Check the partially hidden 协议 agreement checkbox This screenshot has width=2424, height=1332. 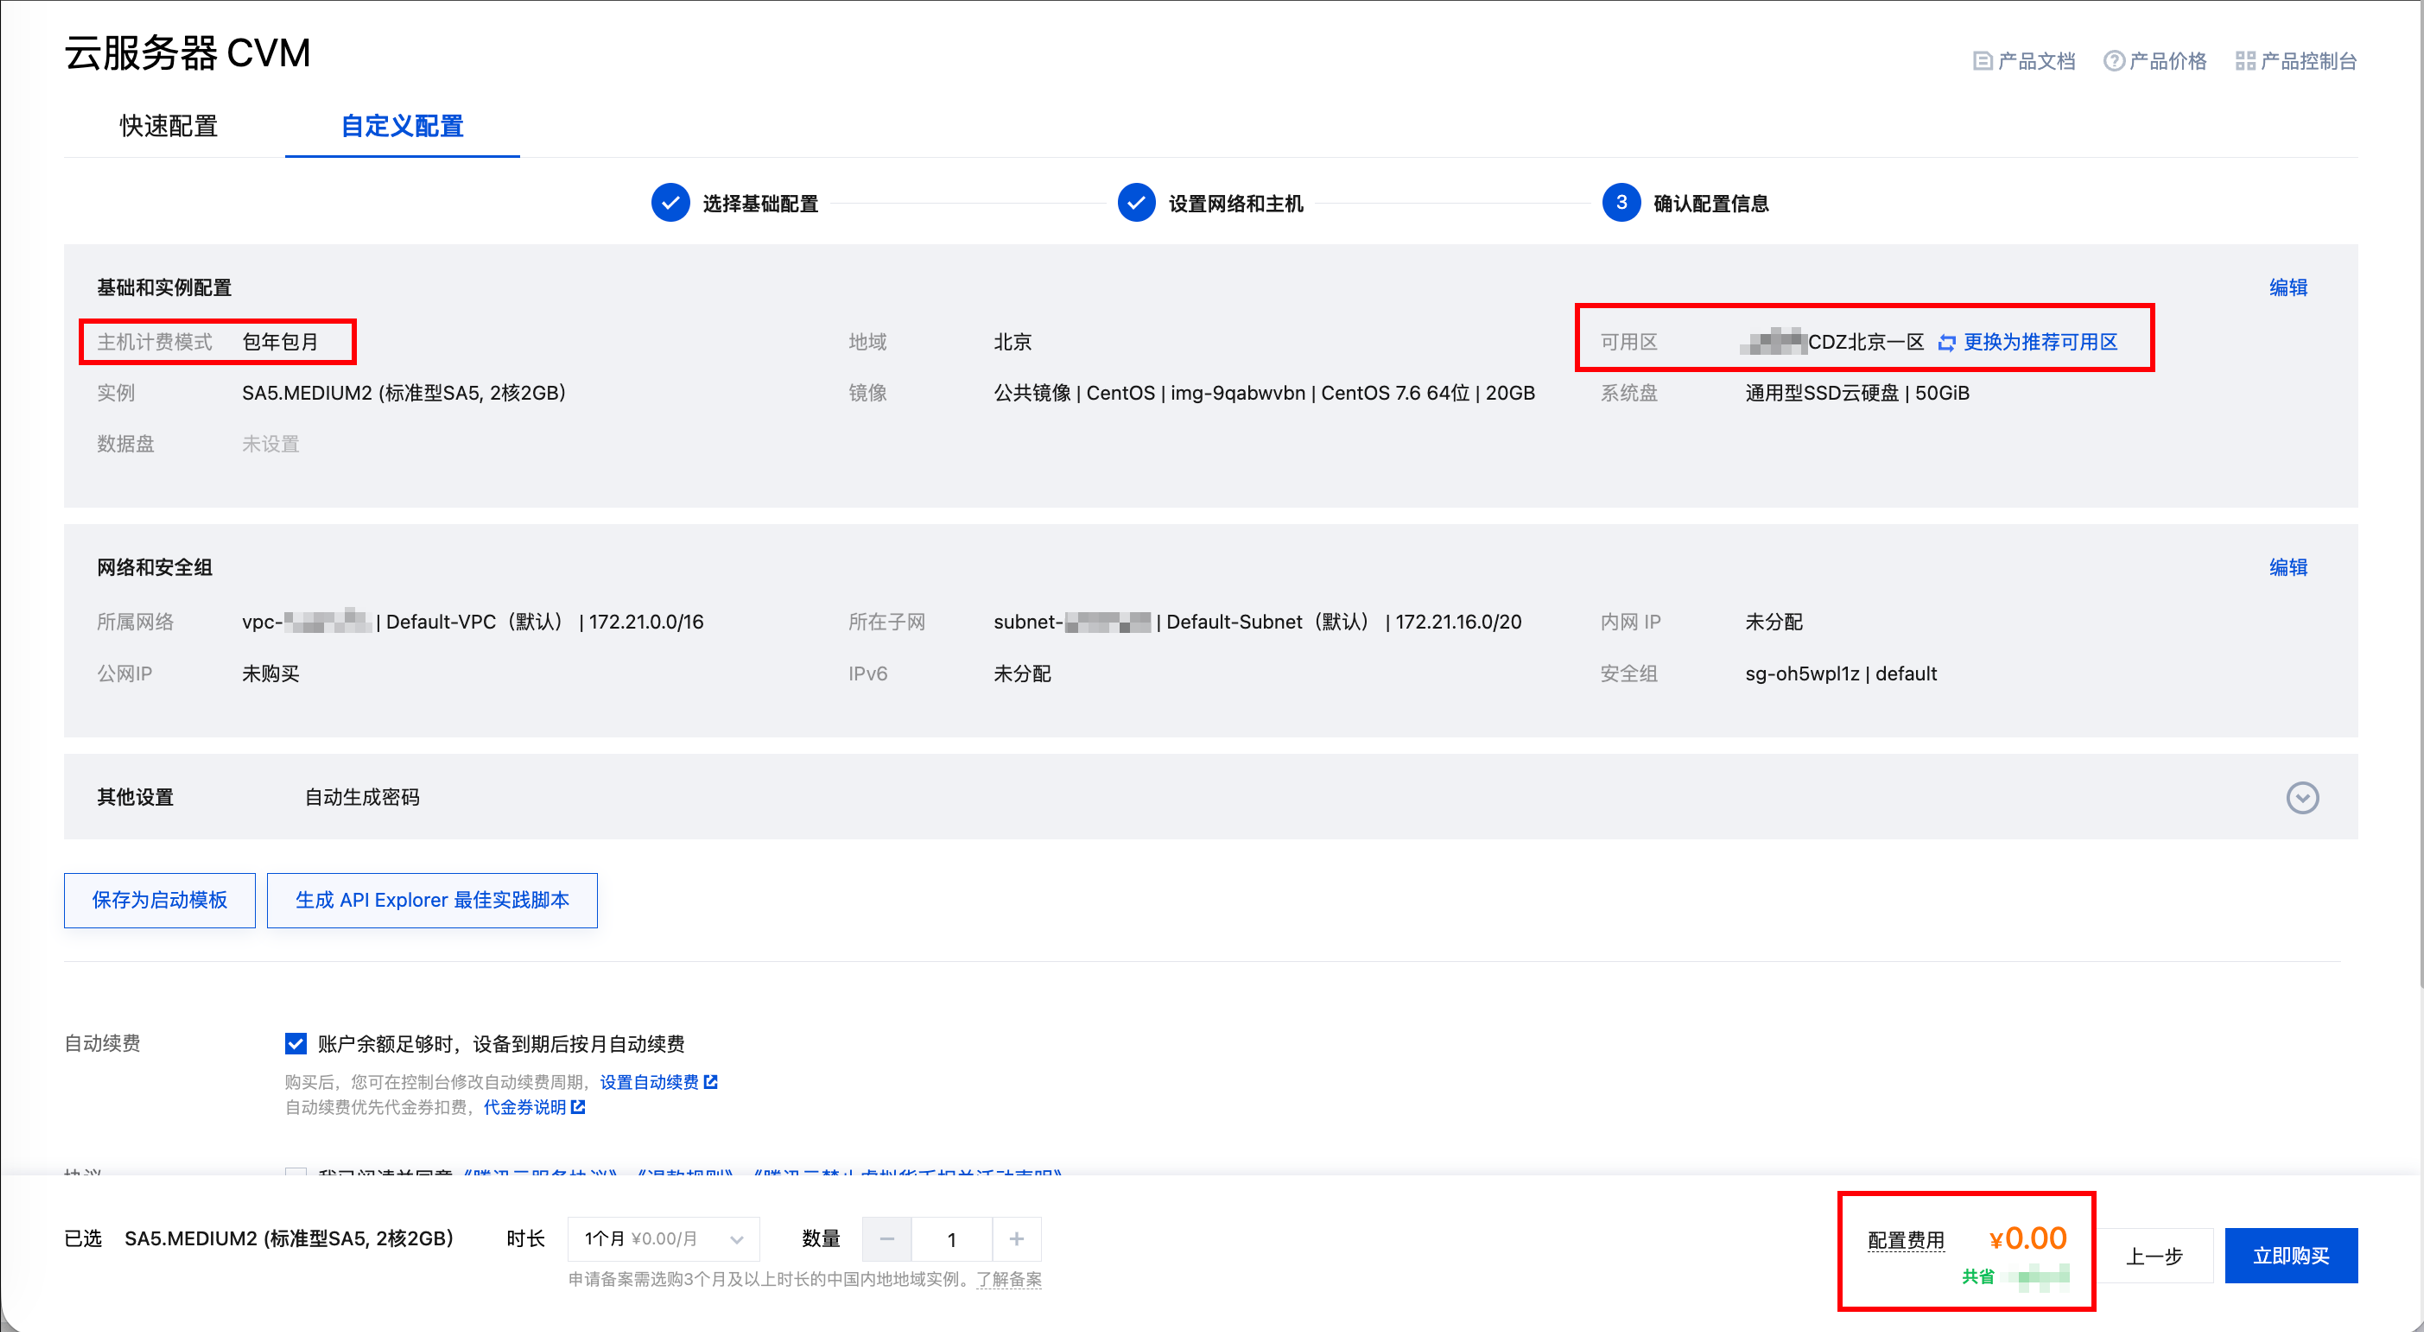[295, 1172]
